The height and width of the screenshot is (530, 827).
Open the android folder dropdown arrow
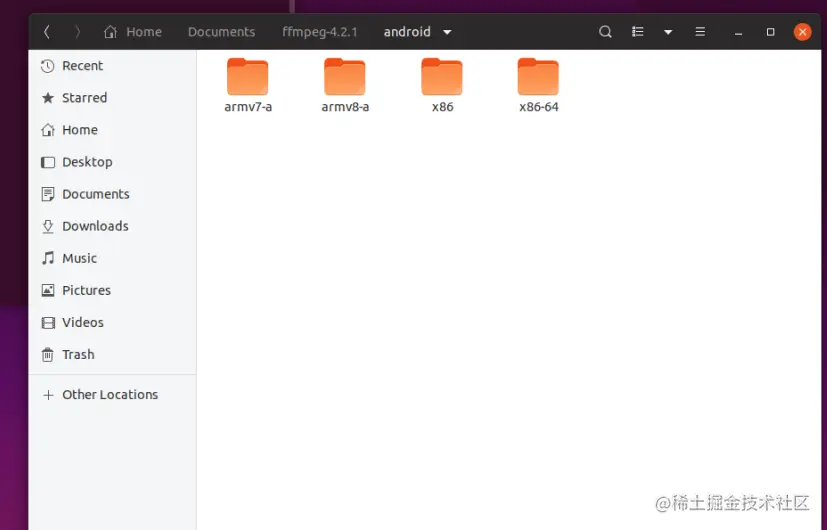(x=447, y=32)
